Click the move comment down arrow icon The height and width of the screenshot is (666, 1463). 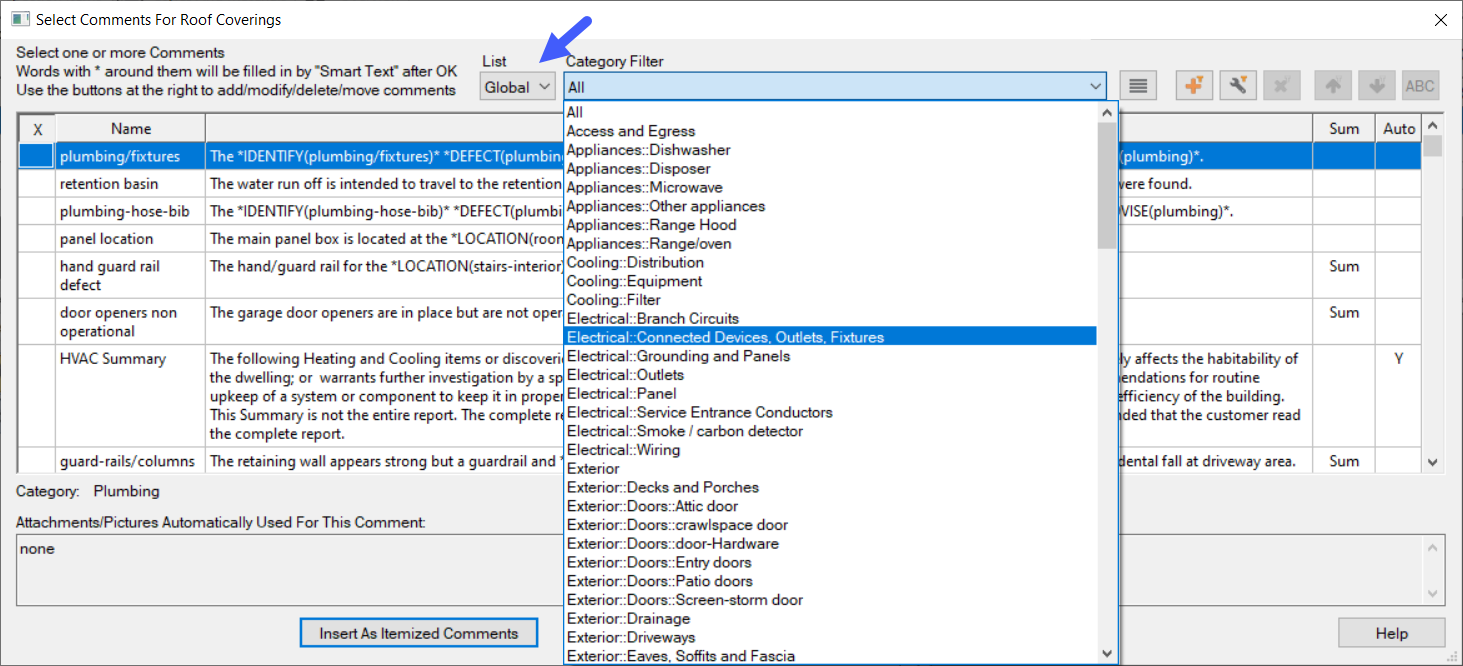tap(1377, 86)
